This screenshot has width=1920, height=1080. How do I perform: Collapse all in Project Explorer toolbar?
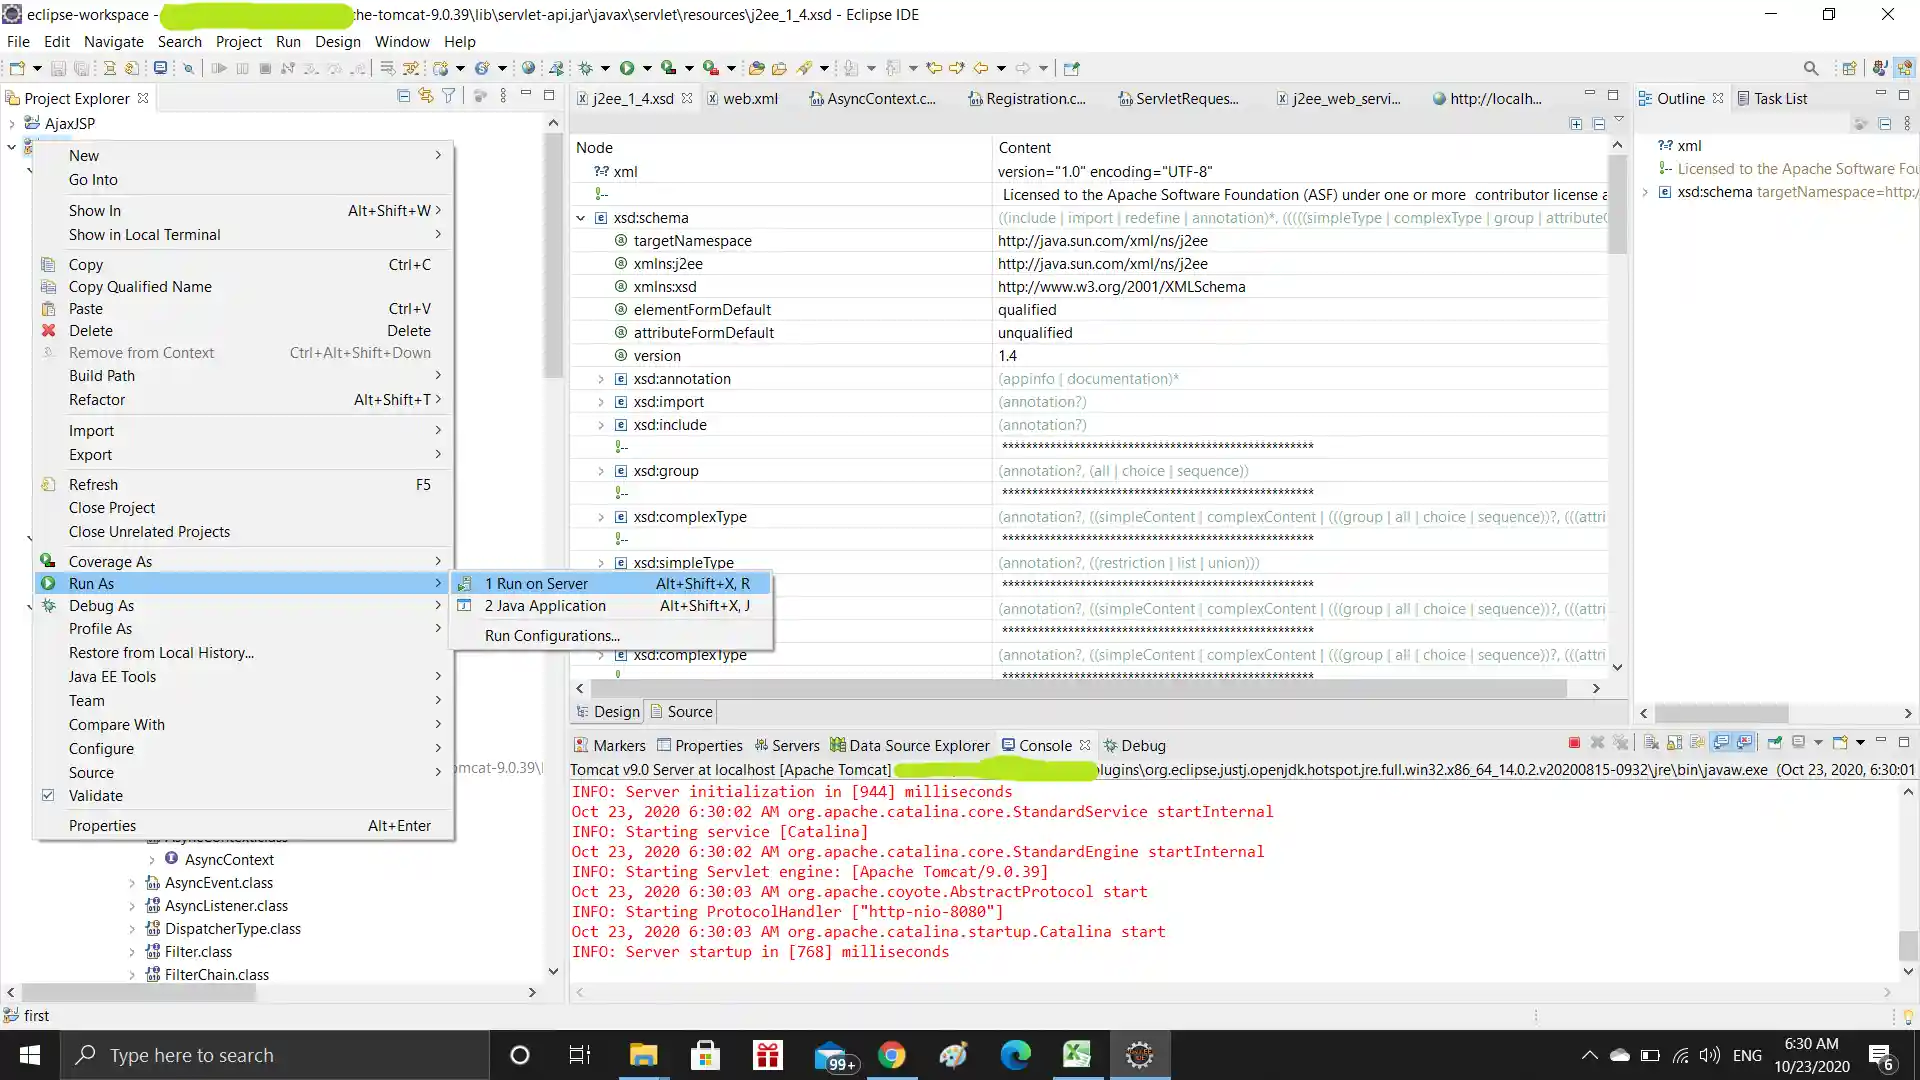403,96
